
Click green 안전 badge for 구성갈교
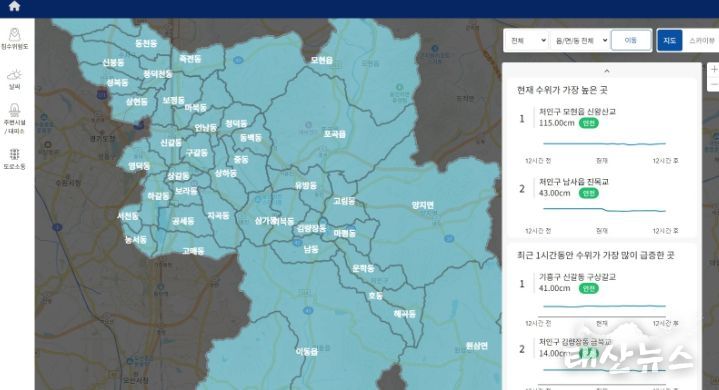tap(588, 288)
